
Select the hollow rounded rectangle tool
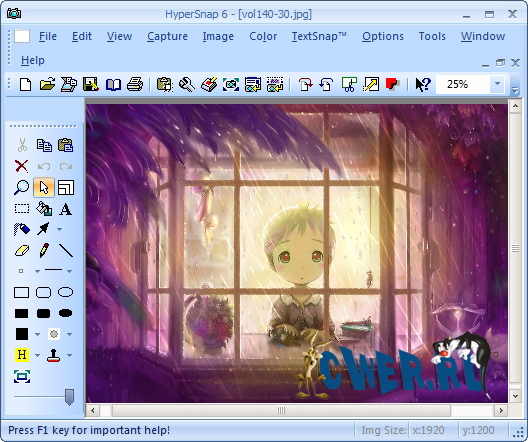point(43,293)
